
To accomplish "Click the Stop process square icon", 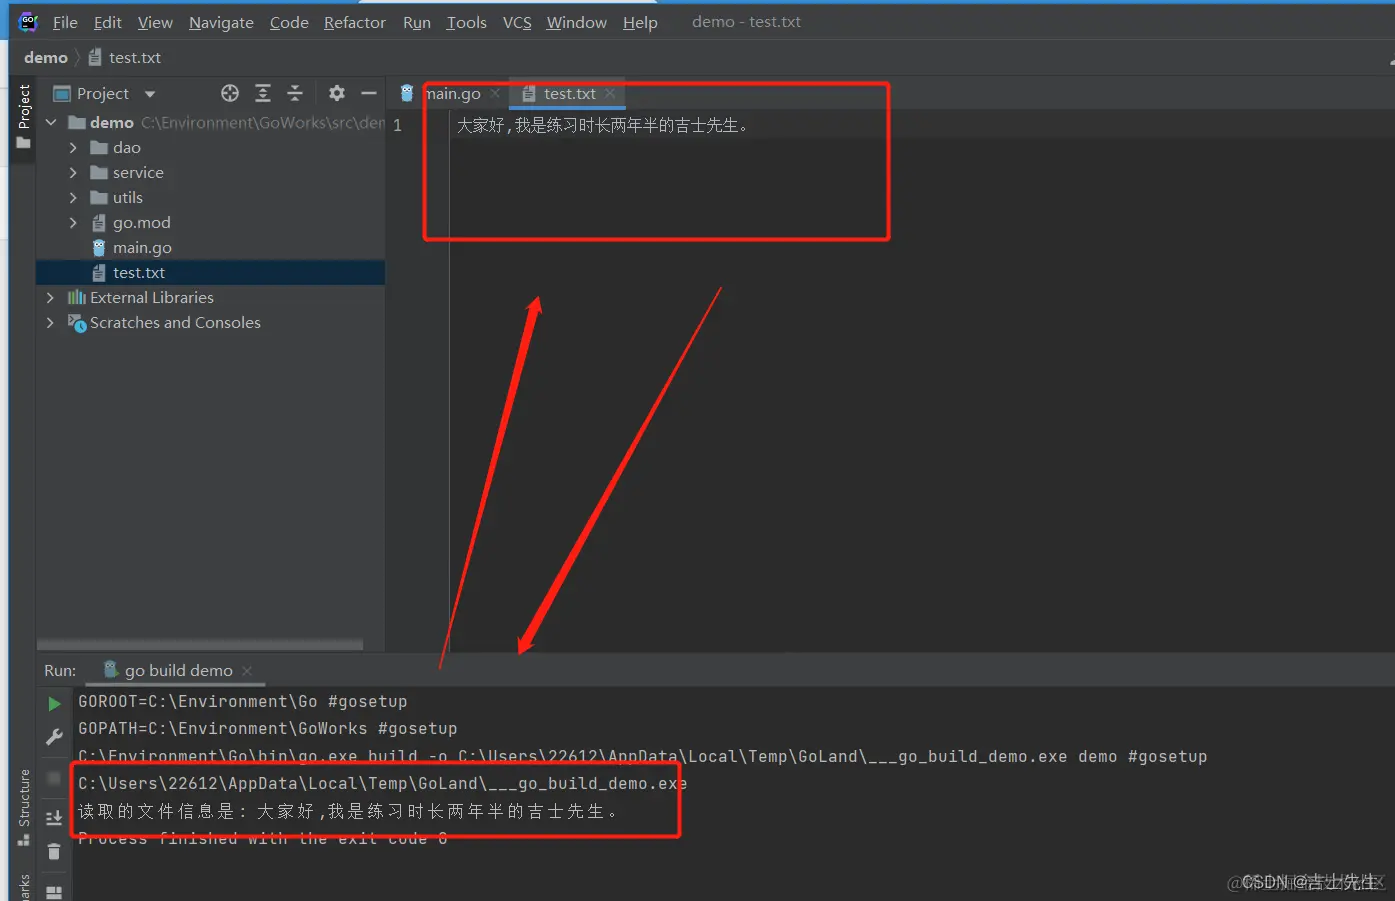I will (x=54, y=778).
